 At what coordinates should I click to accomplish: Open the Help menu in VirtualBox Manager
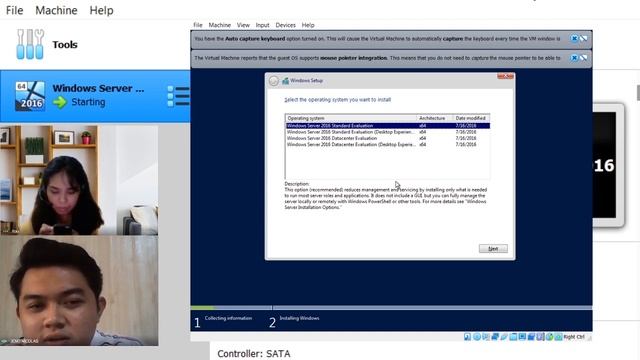point(101,10)
